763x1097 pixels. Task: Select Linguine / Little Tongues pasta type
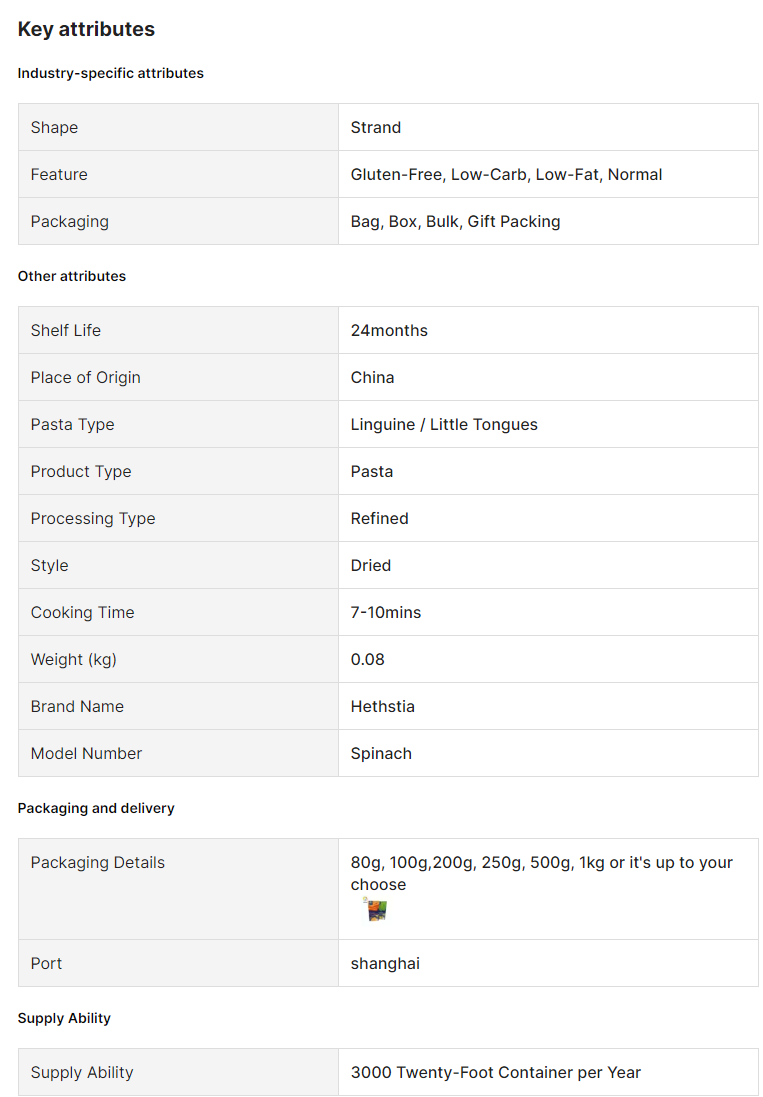click(444, 425)
